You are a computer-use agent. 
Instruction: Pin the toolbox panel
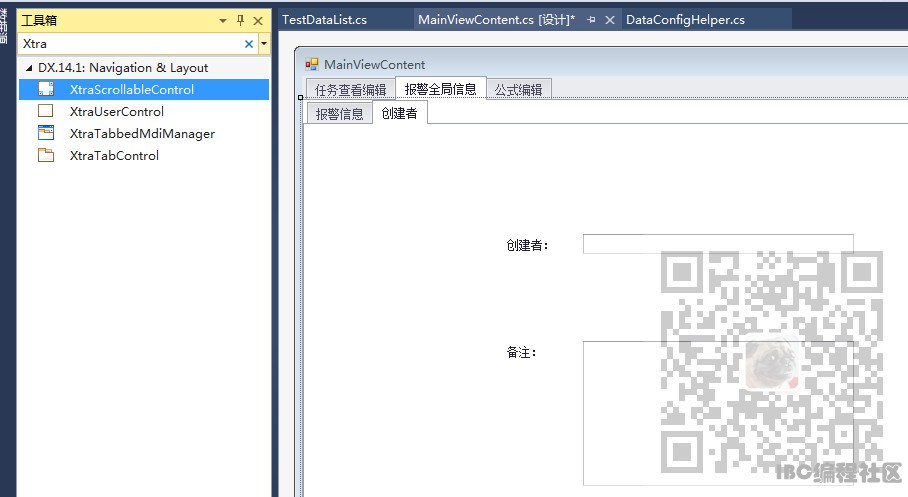[241, 20]
